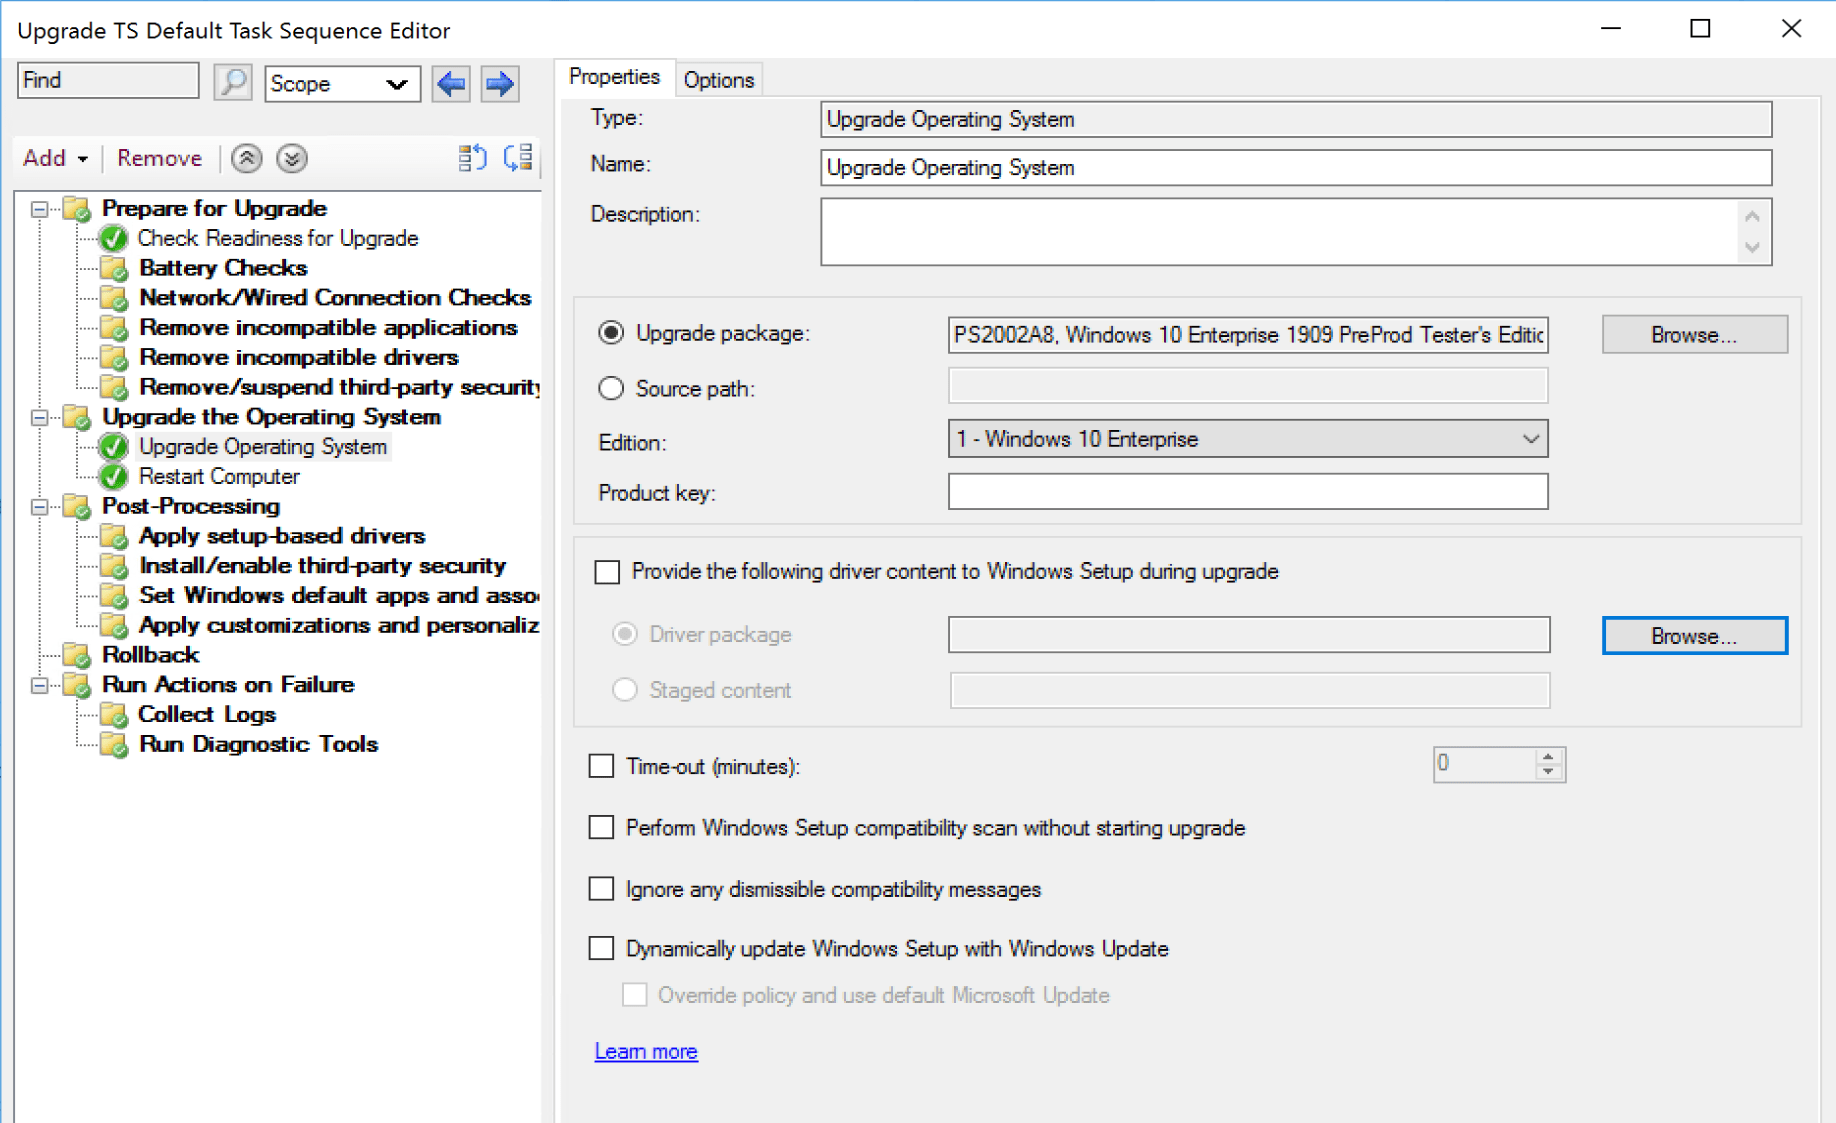Open the Learn more link
Image resolution: width=1836 pixels, height=1123 pixels.
pos(645,1051)
